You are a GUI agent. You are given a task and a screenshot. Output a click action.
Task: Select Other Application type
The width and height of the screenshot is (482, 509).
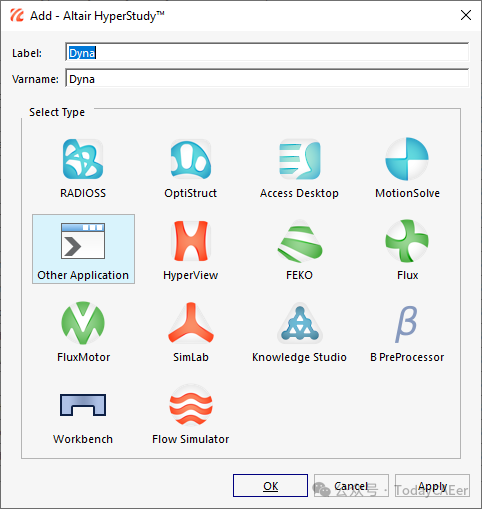click(83, 249)
